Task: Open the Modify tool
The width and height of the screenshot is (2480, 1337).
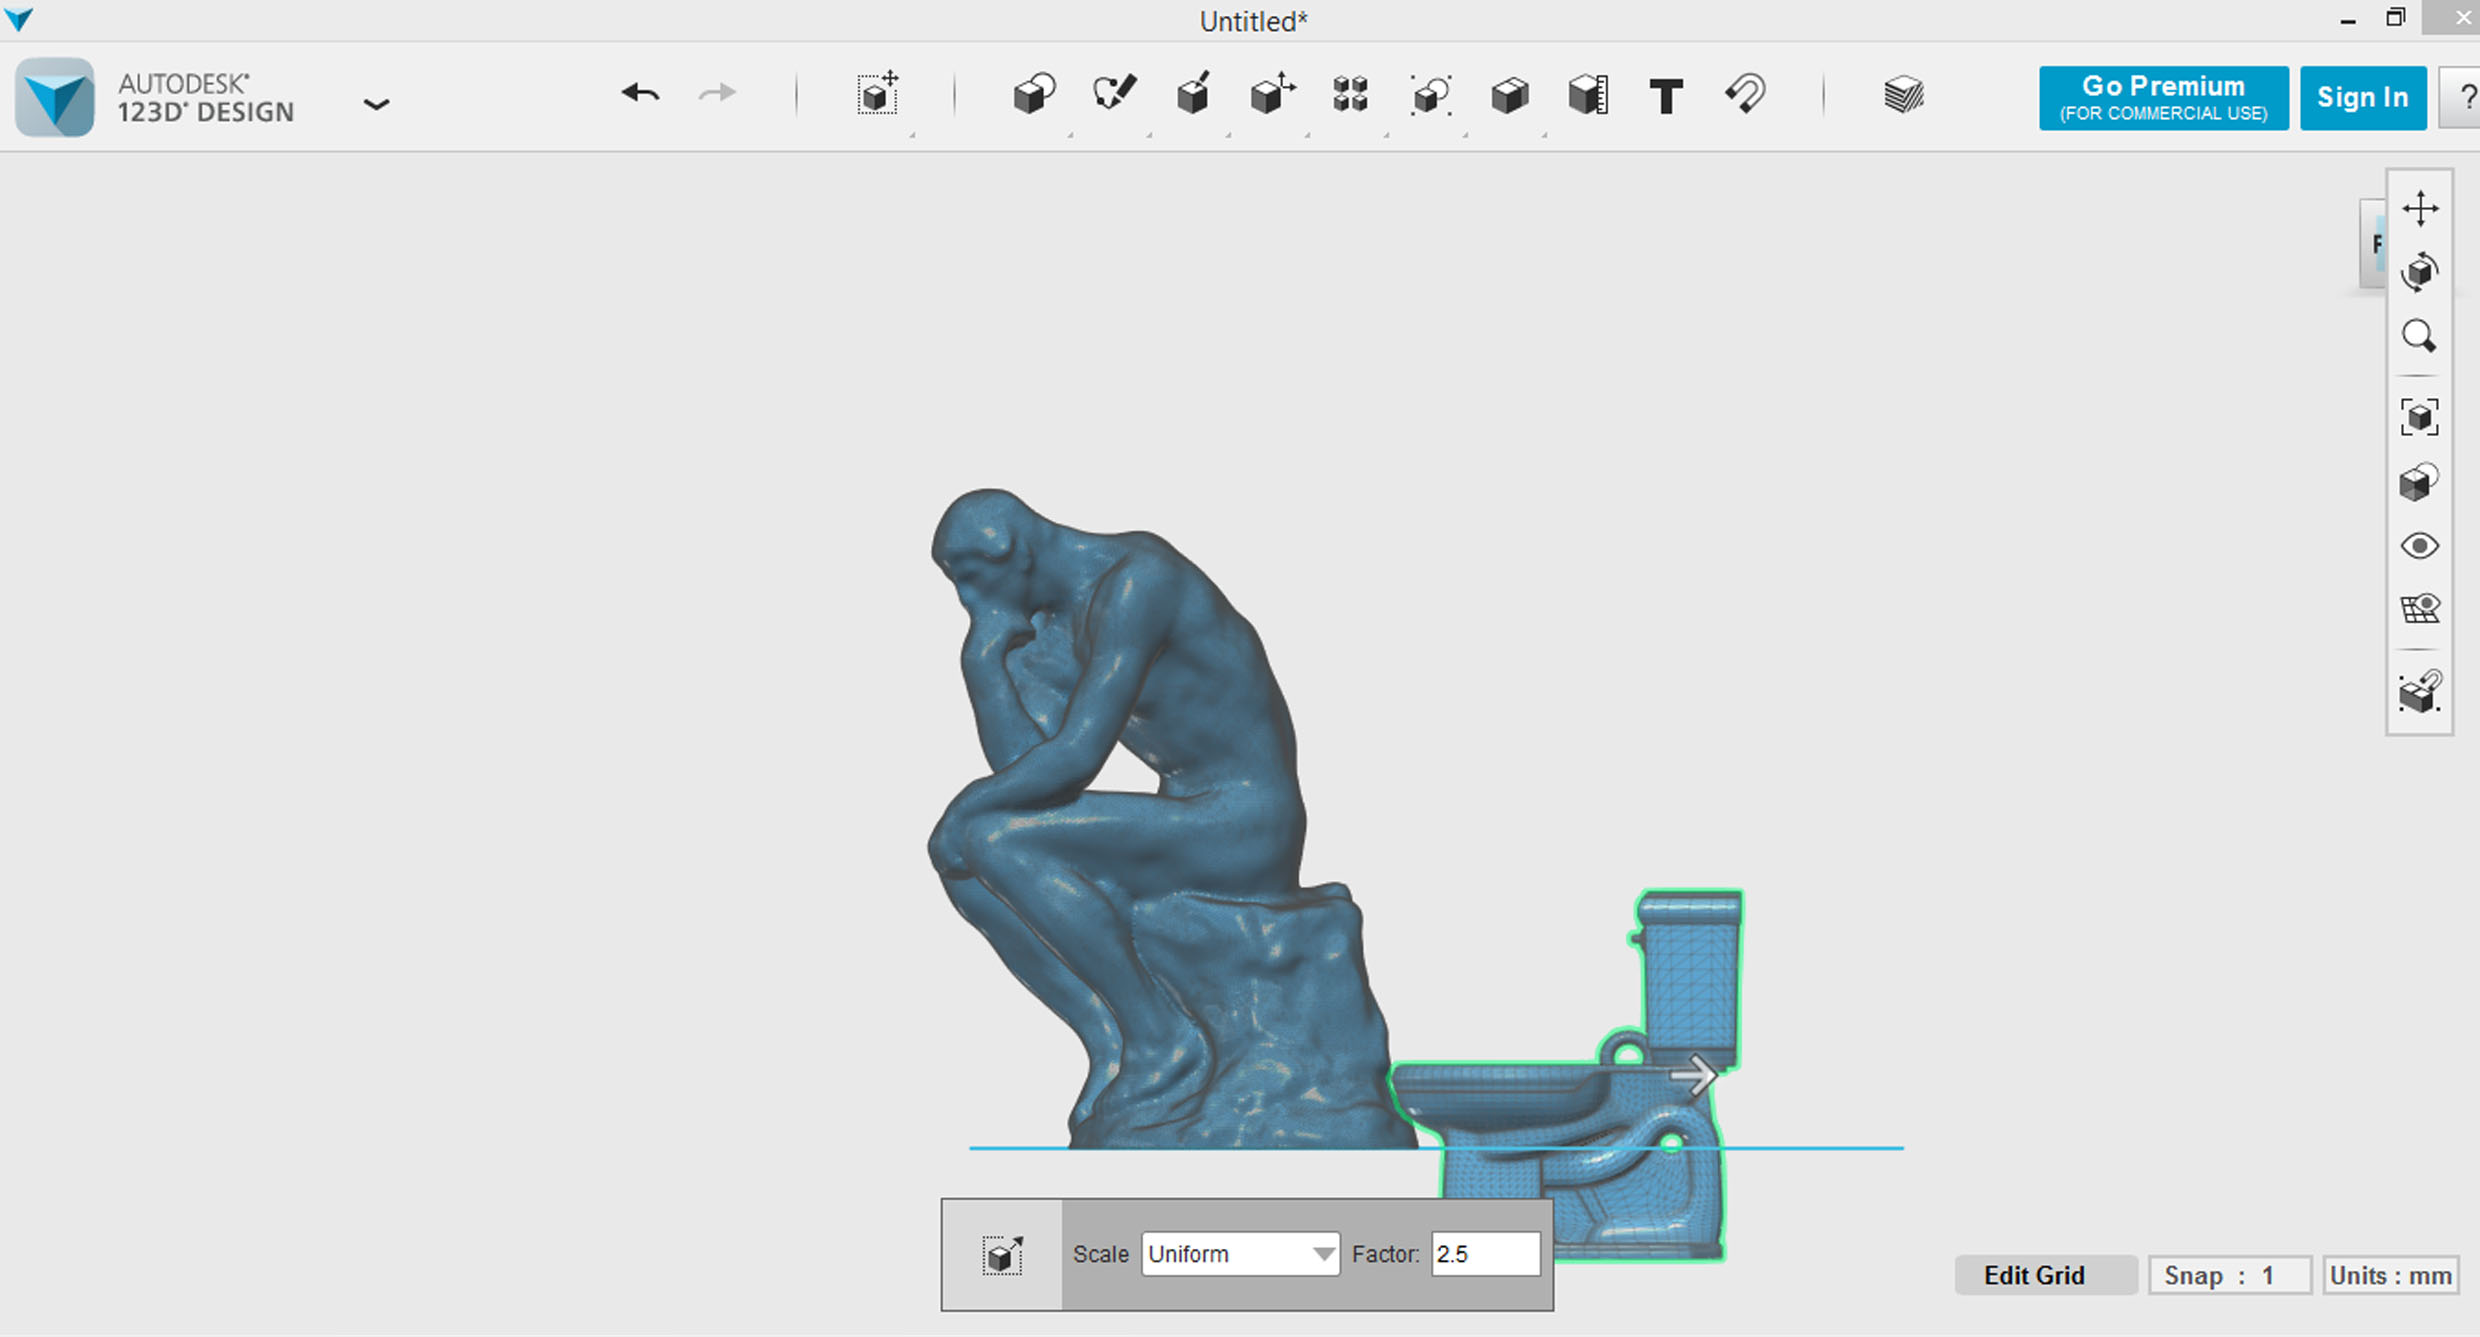Action: click(x=1272, y=94)
